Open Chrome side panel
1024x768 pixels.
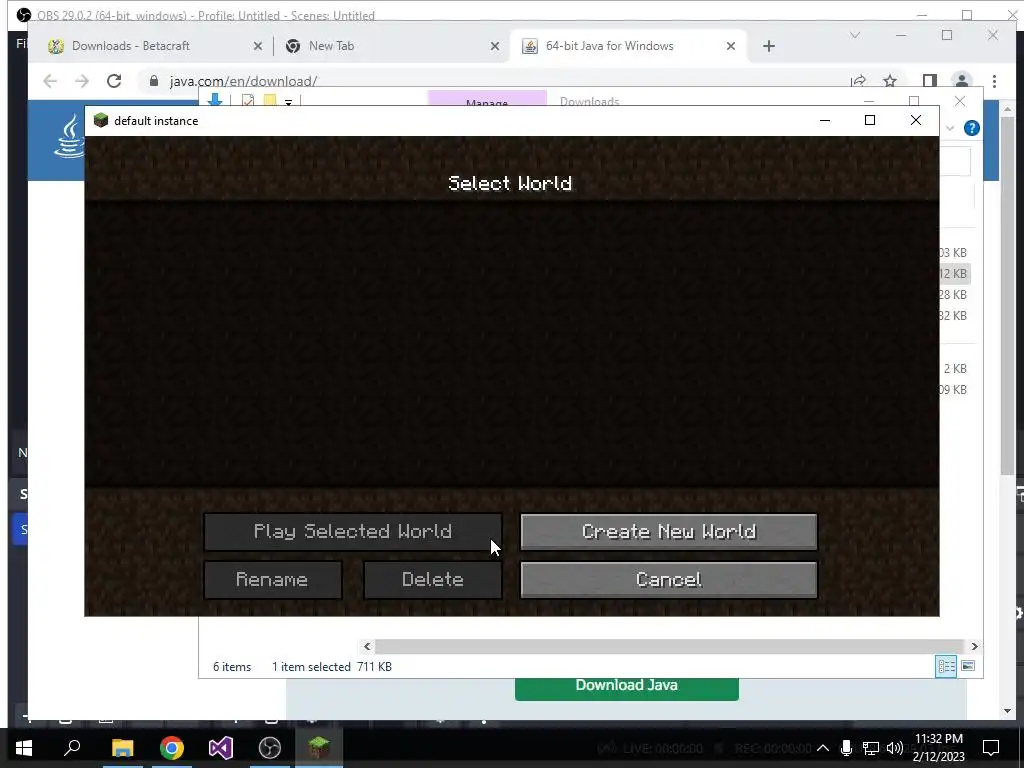click(x=929, y=81)
